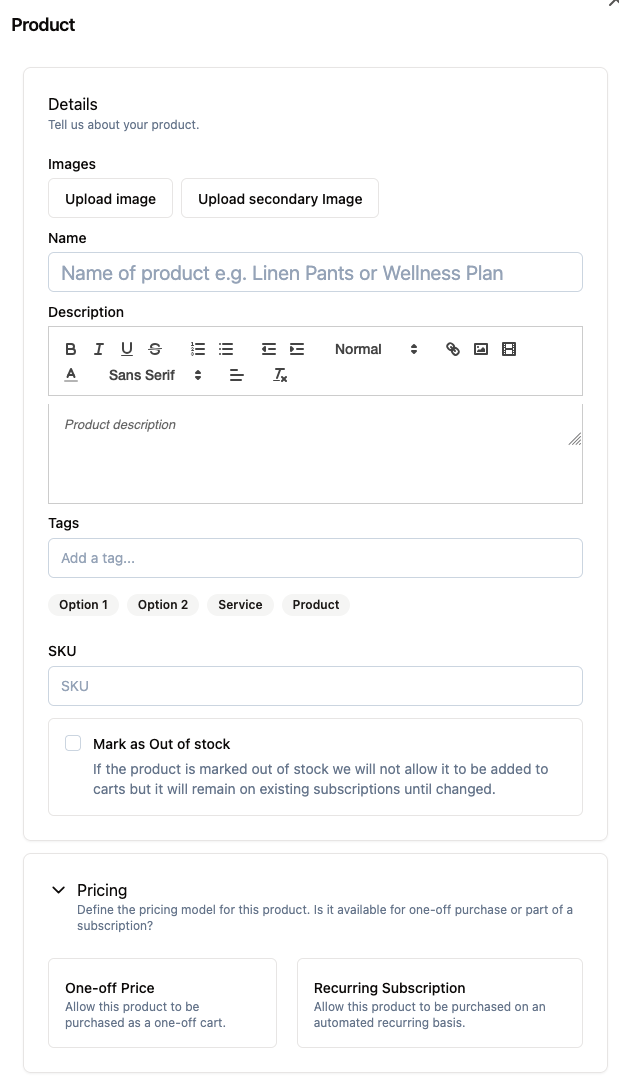Click the Upload secondary Image button
Image resolution: width=619 pixels, height=1078 pixels.
(x=280, y=198)
